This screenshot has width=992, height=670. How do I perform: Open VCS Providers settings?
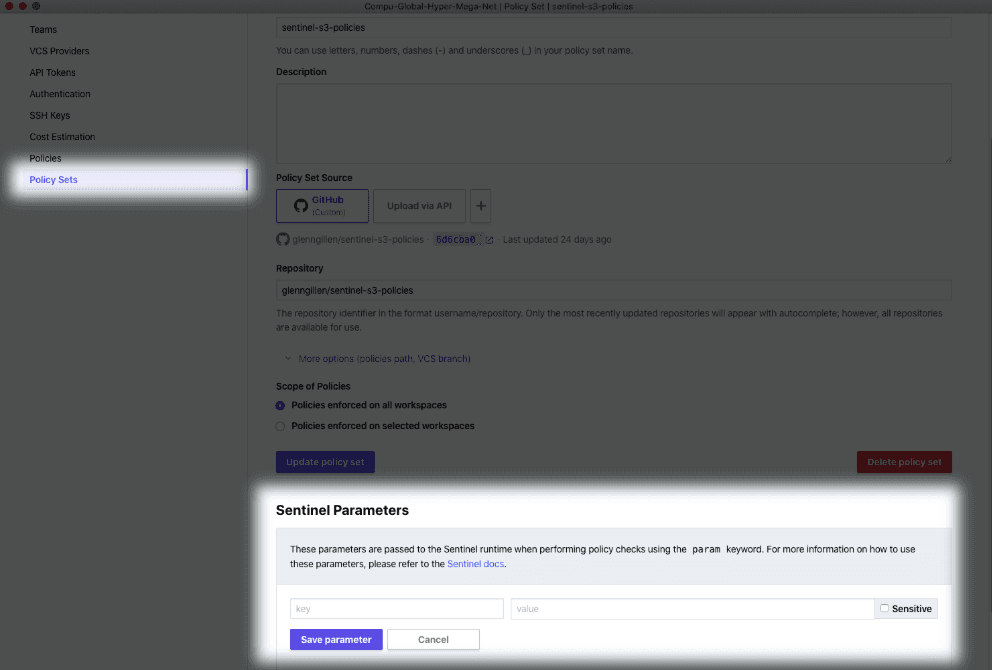click(x=59, y=51)
